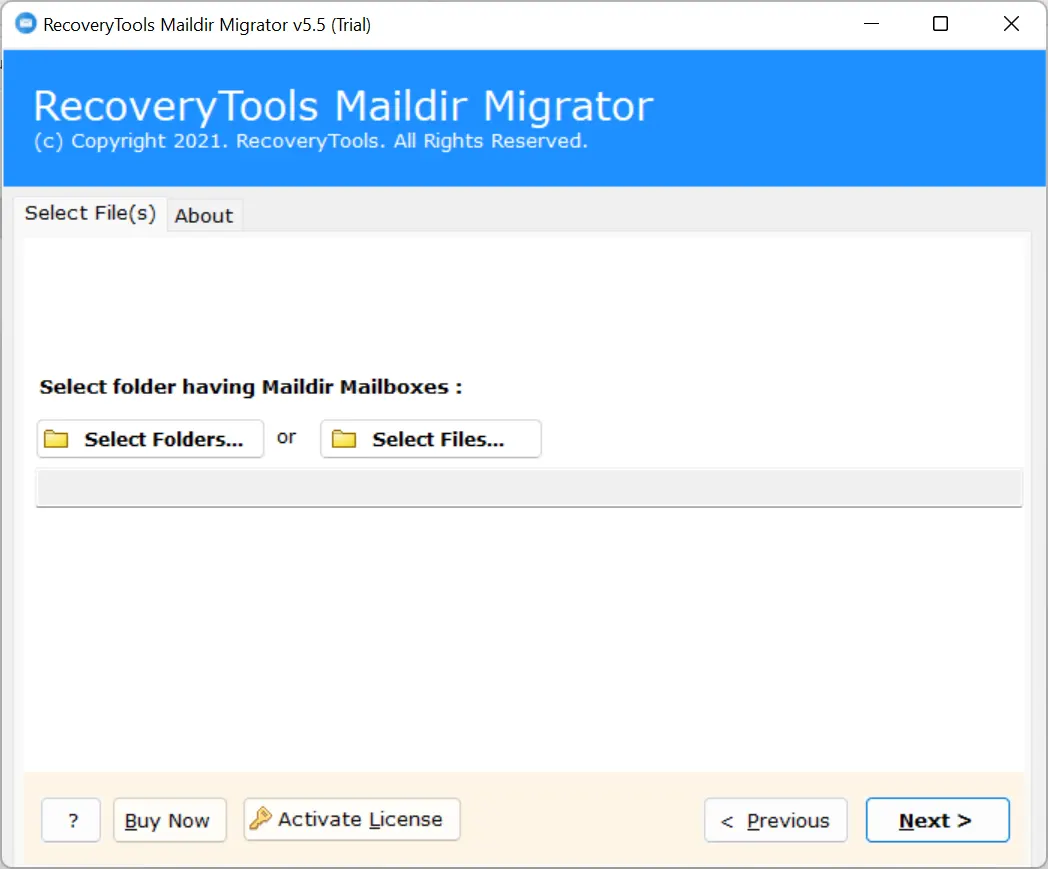Click the empty gray selected path field
Image resolution: width=1048 pixels, height=869 pixels.
(529, 488)
